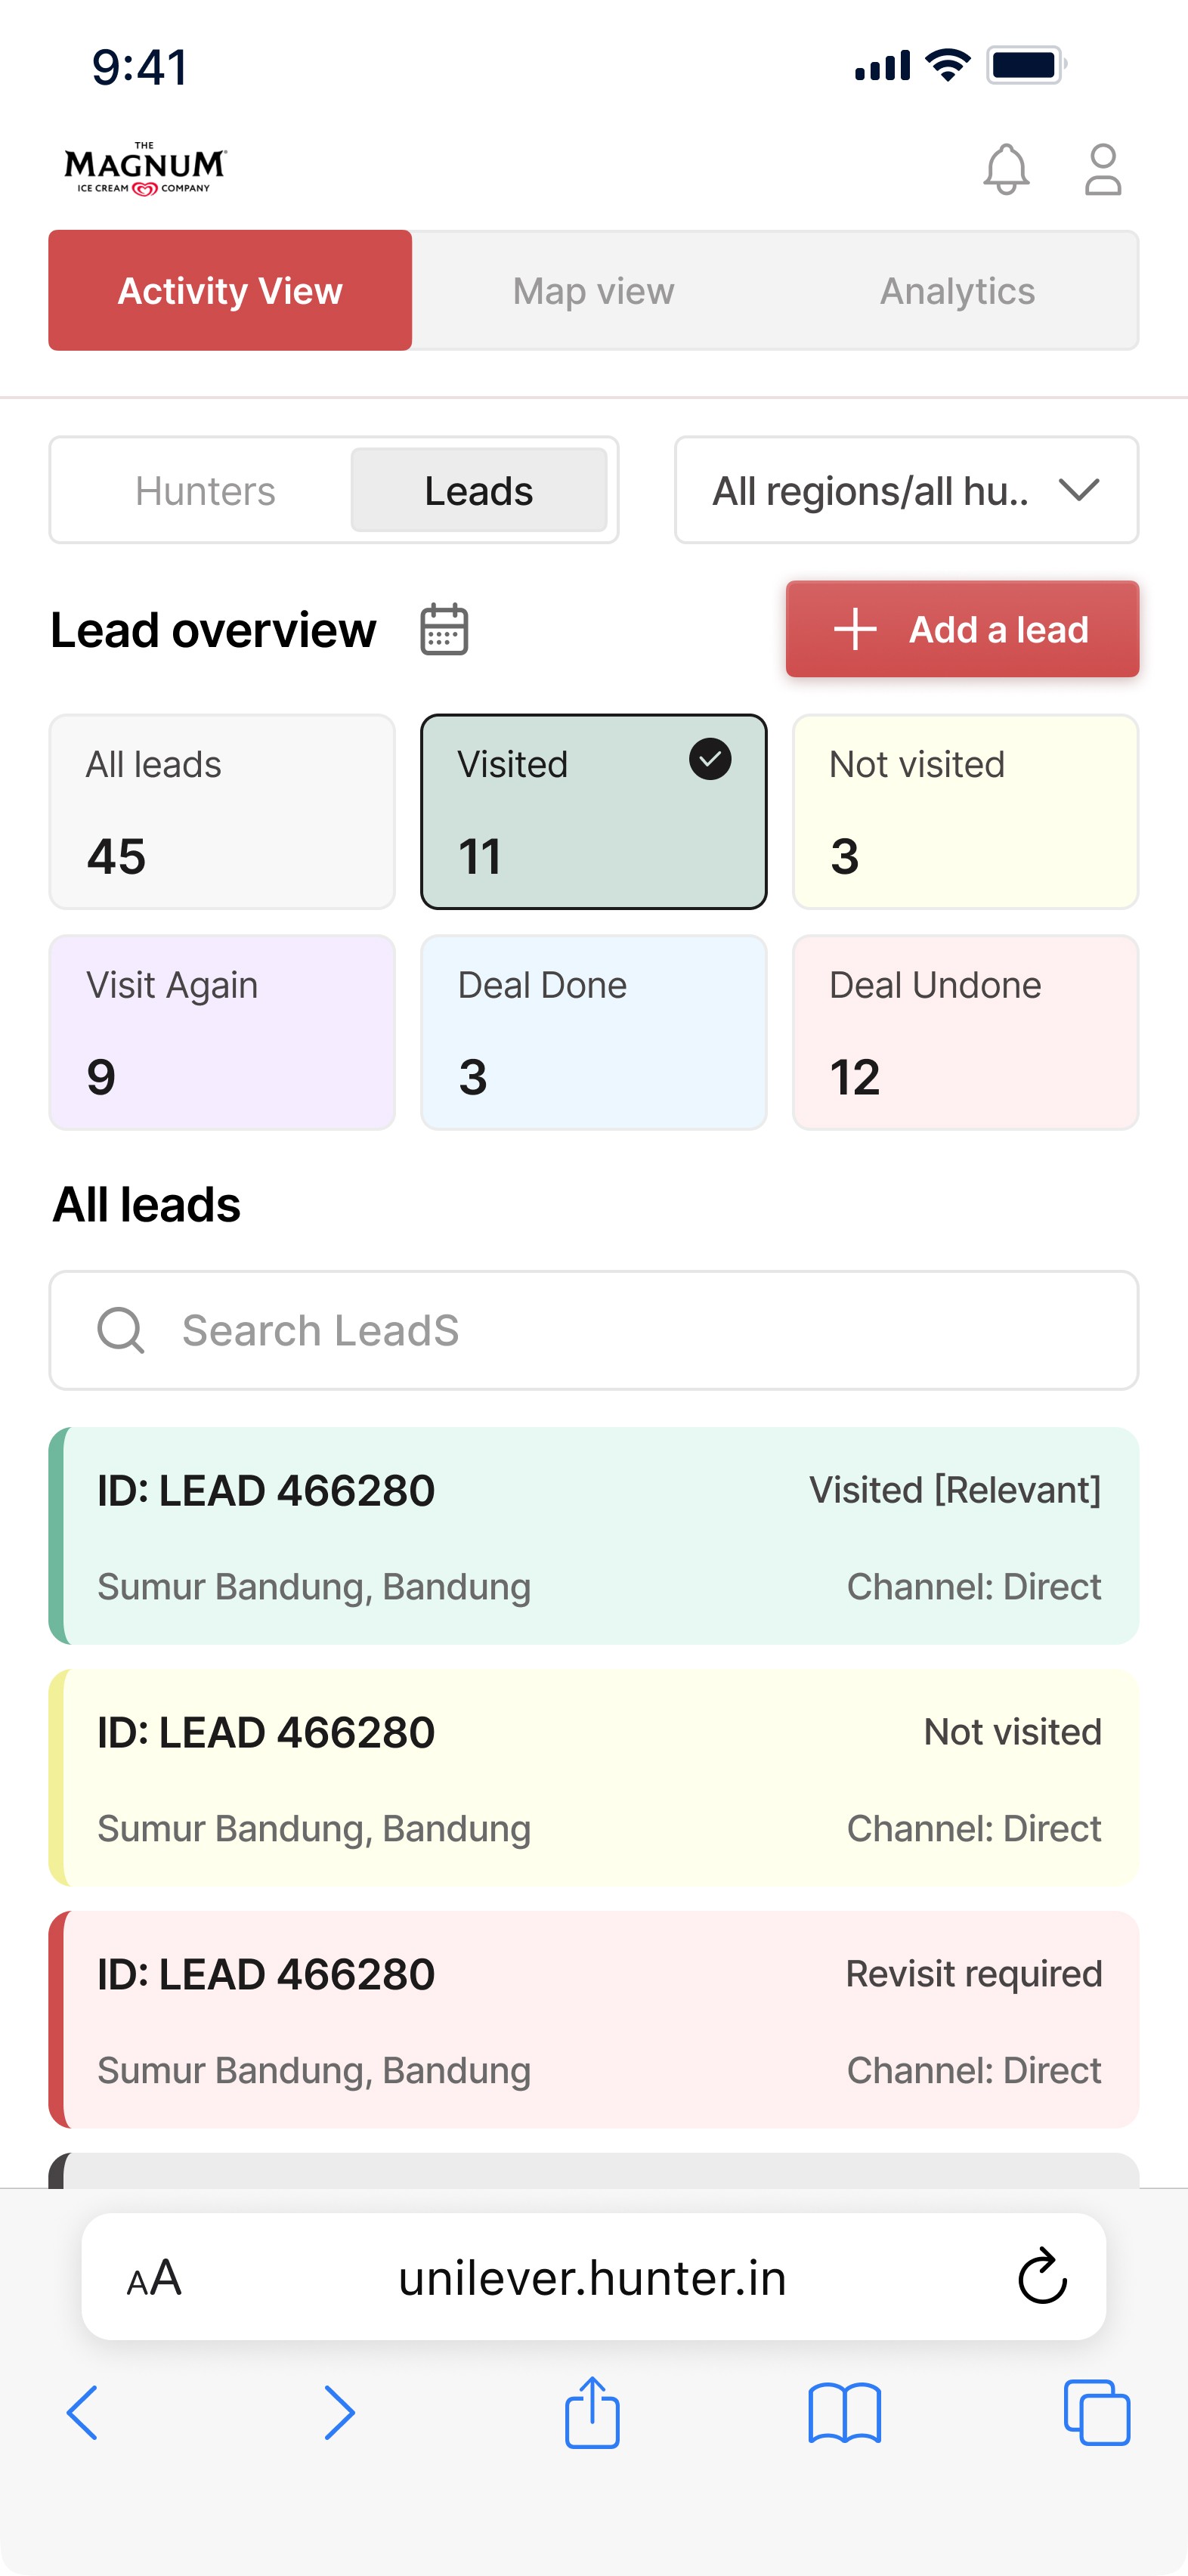Expand the All regions/all hunters dropdown
The image size is (1188, 2576).
pyautogui.click(x=906, y=491)
